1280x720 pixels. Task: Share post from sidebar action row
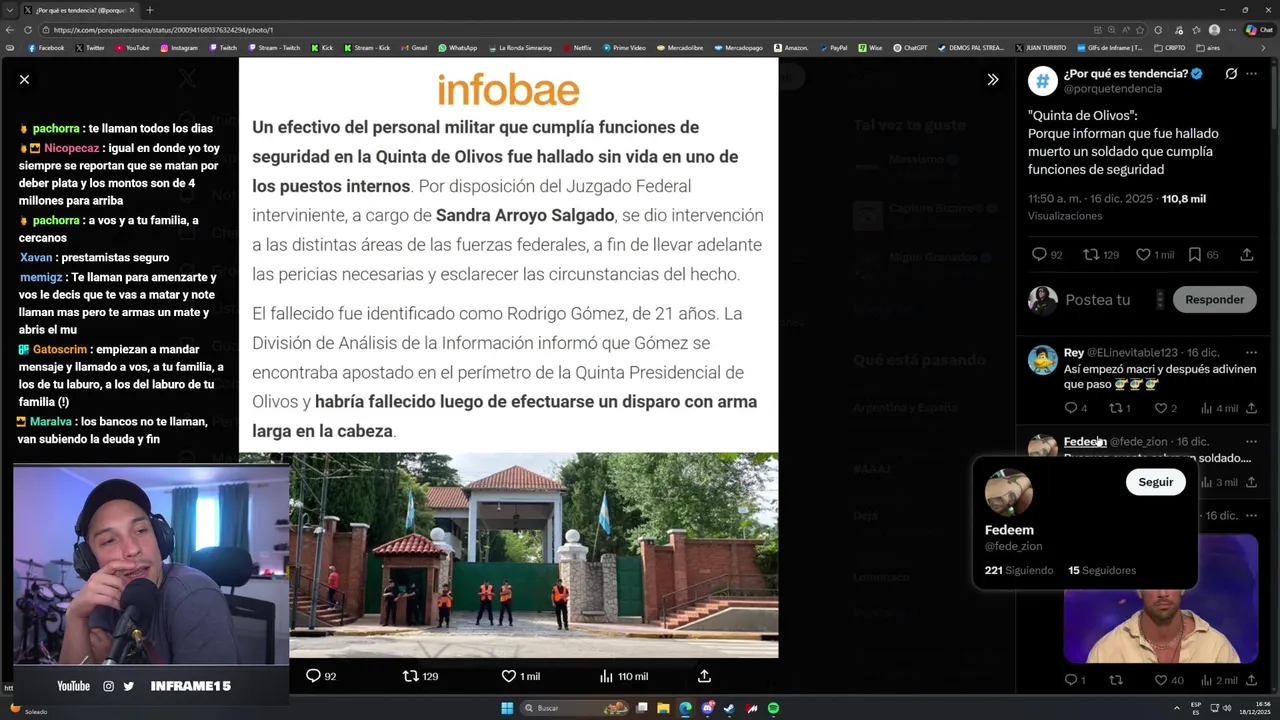click(1247, 255)
